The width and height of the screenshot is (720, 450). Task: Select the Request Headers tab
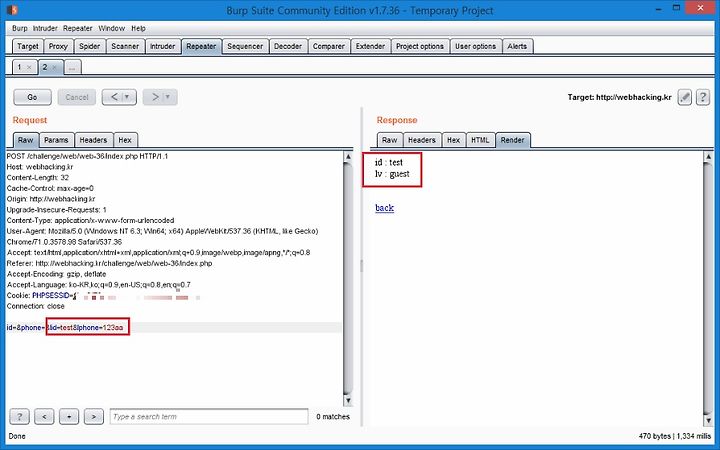93,140
